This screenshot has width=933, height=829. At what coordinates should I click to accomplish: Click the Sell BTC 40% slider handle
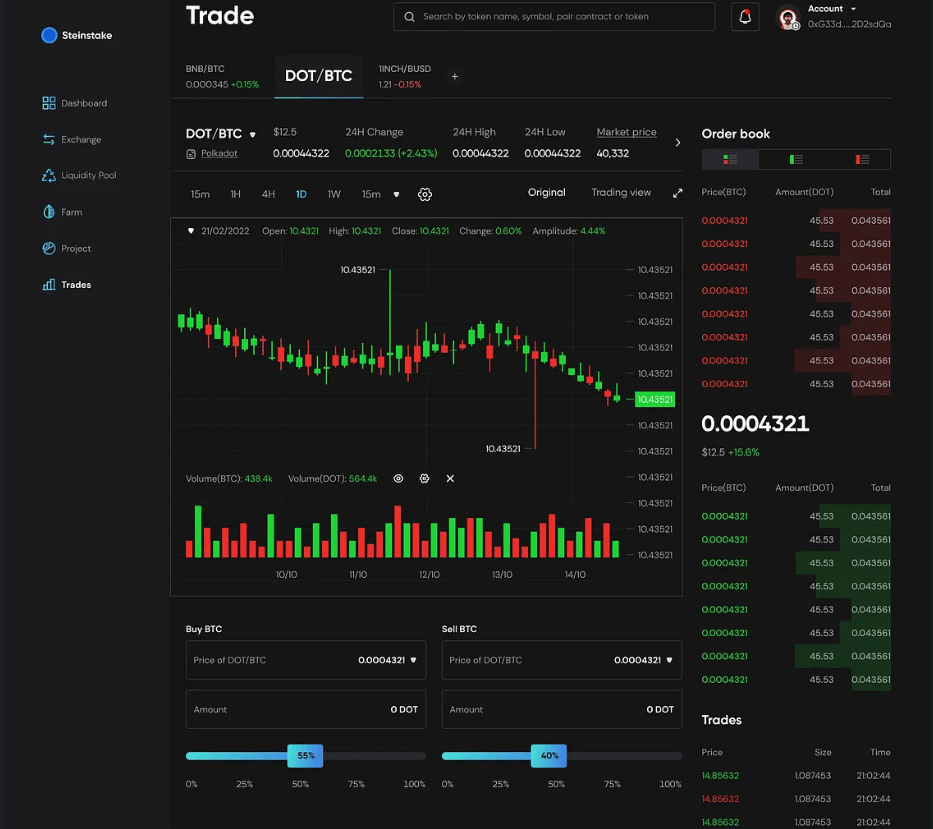tap(549, 756)
